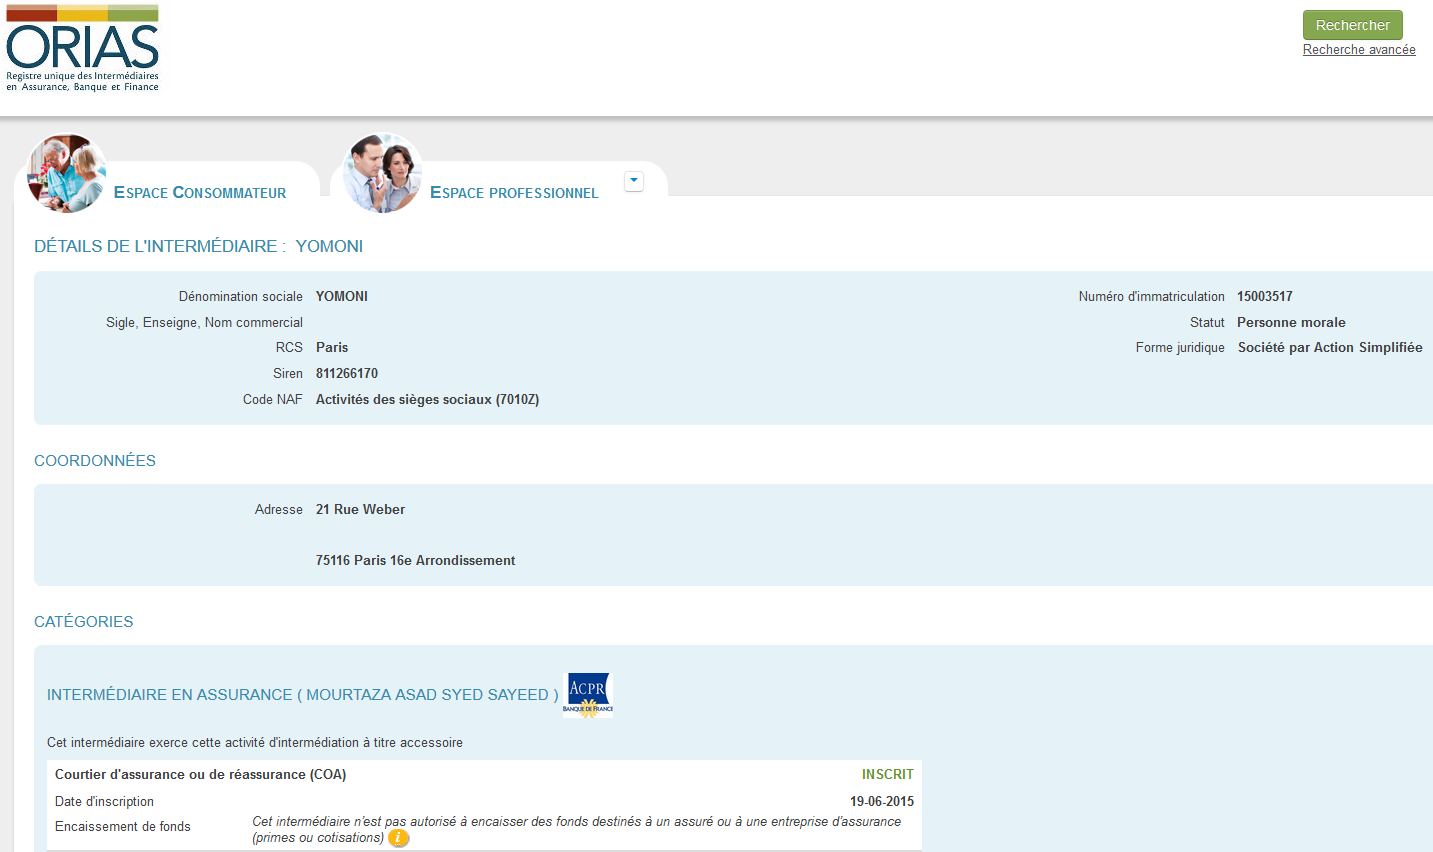This screenshot has width=1433, height=852.
Task: Select the registration number 15003517
Action: pos(1265,297)
